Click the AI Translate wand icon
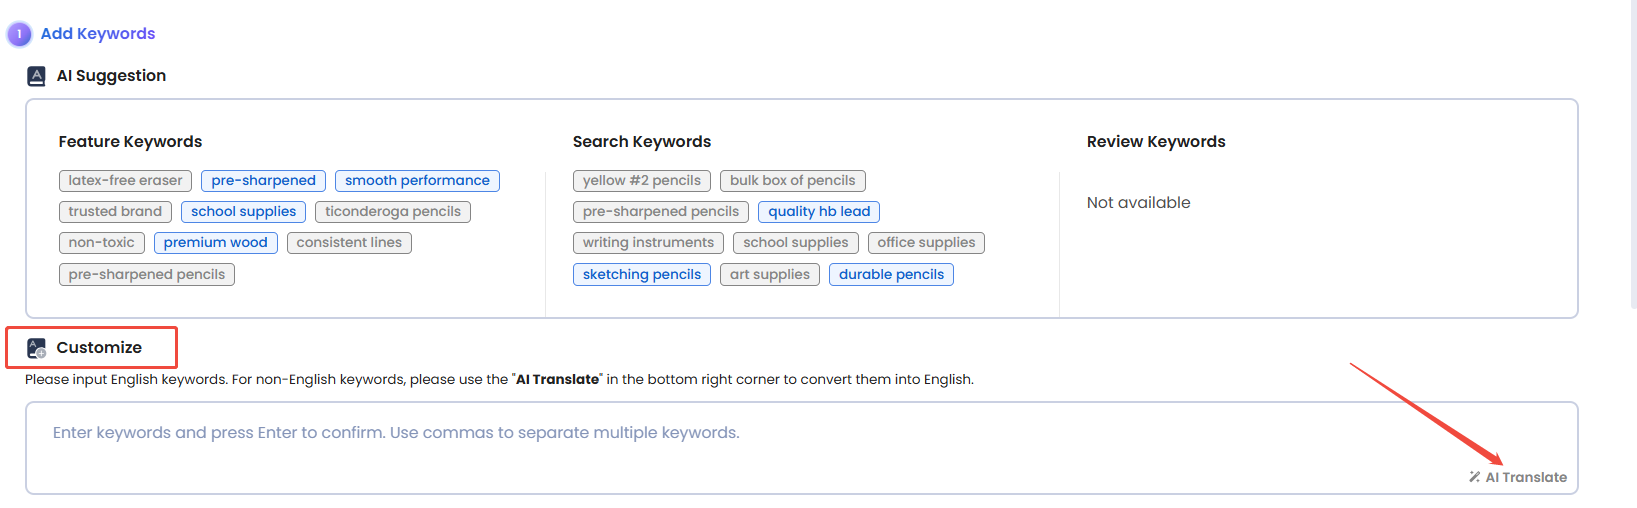Viewport: 1637px width, 508px height. point(1474,477)
